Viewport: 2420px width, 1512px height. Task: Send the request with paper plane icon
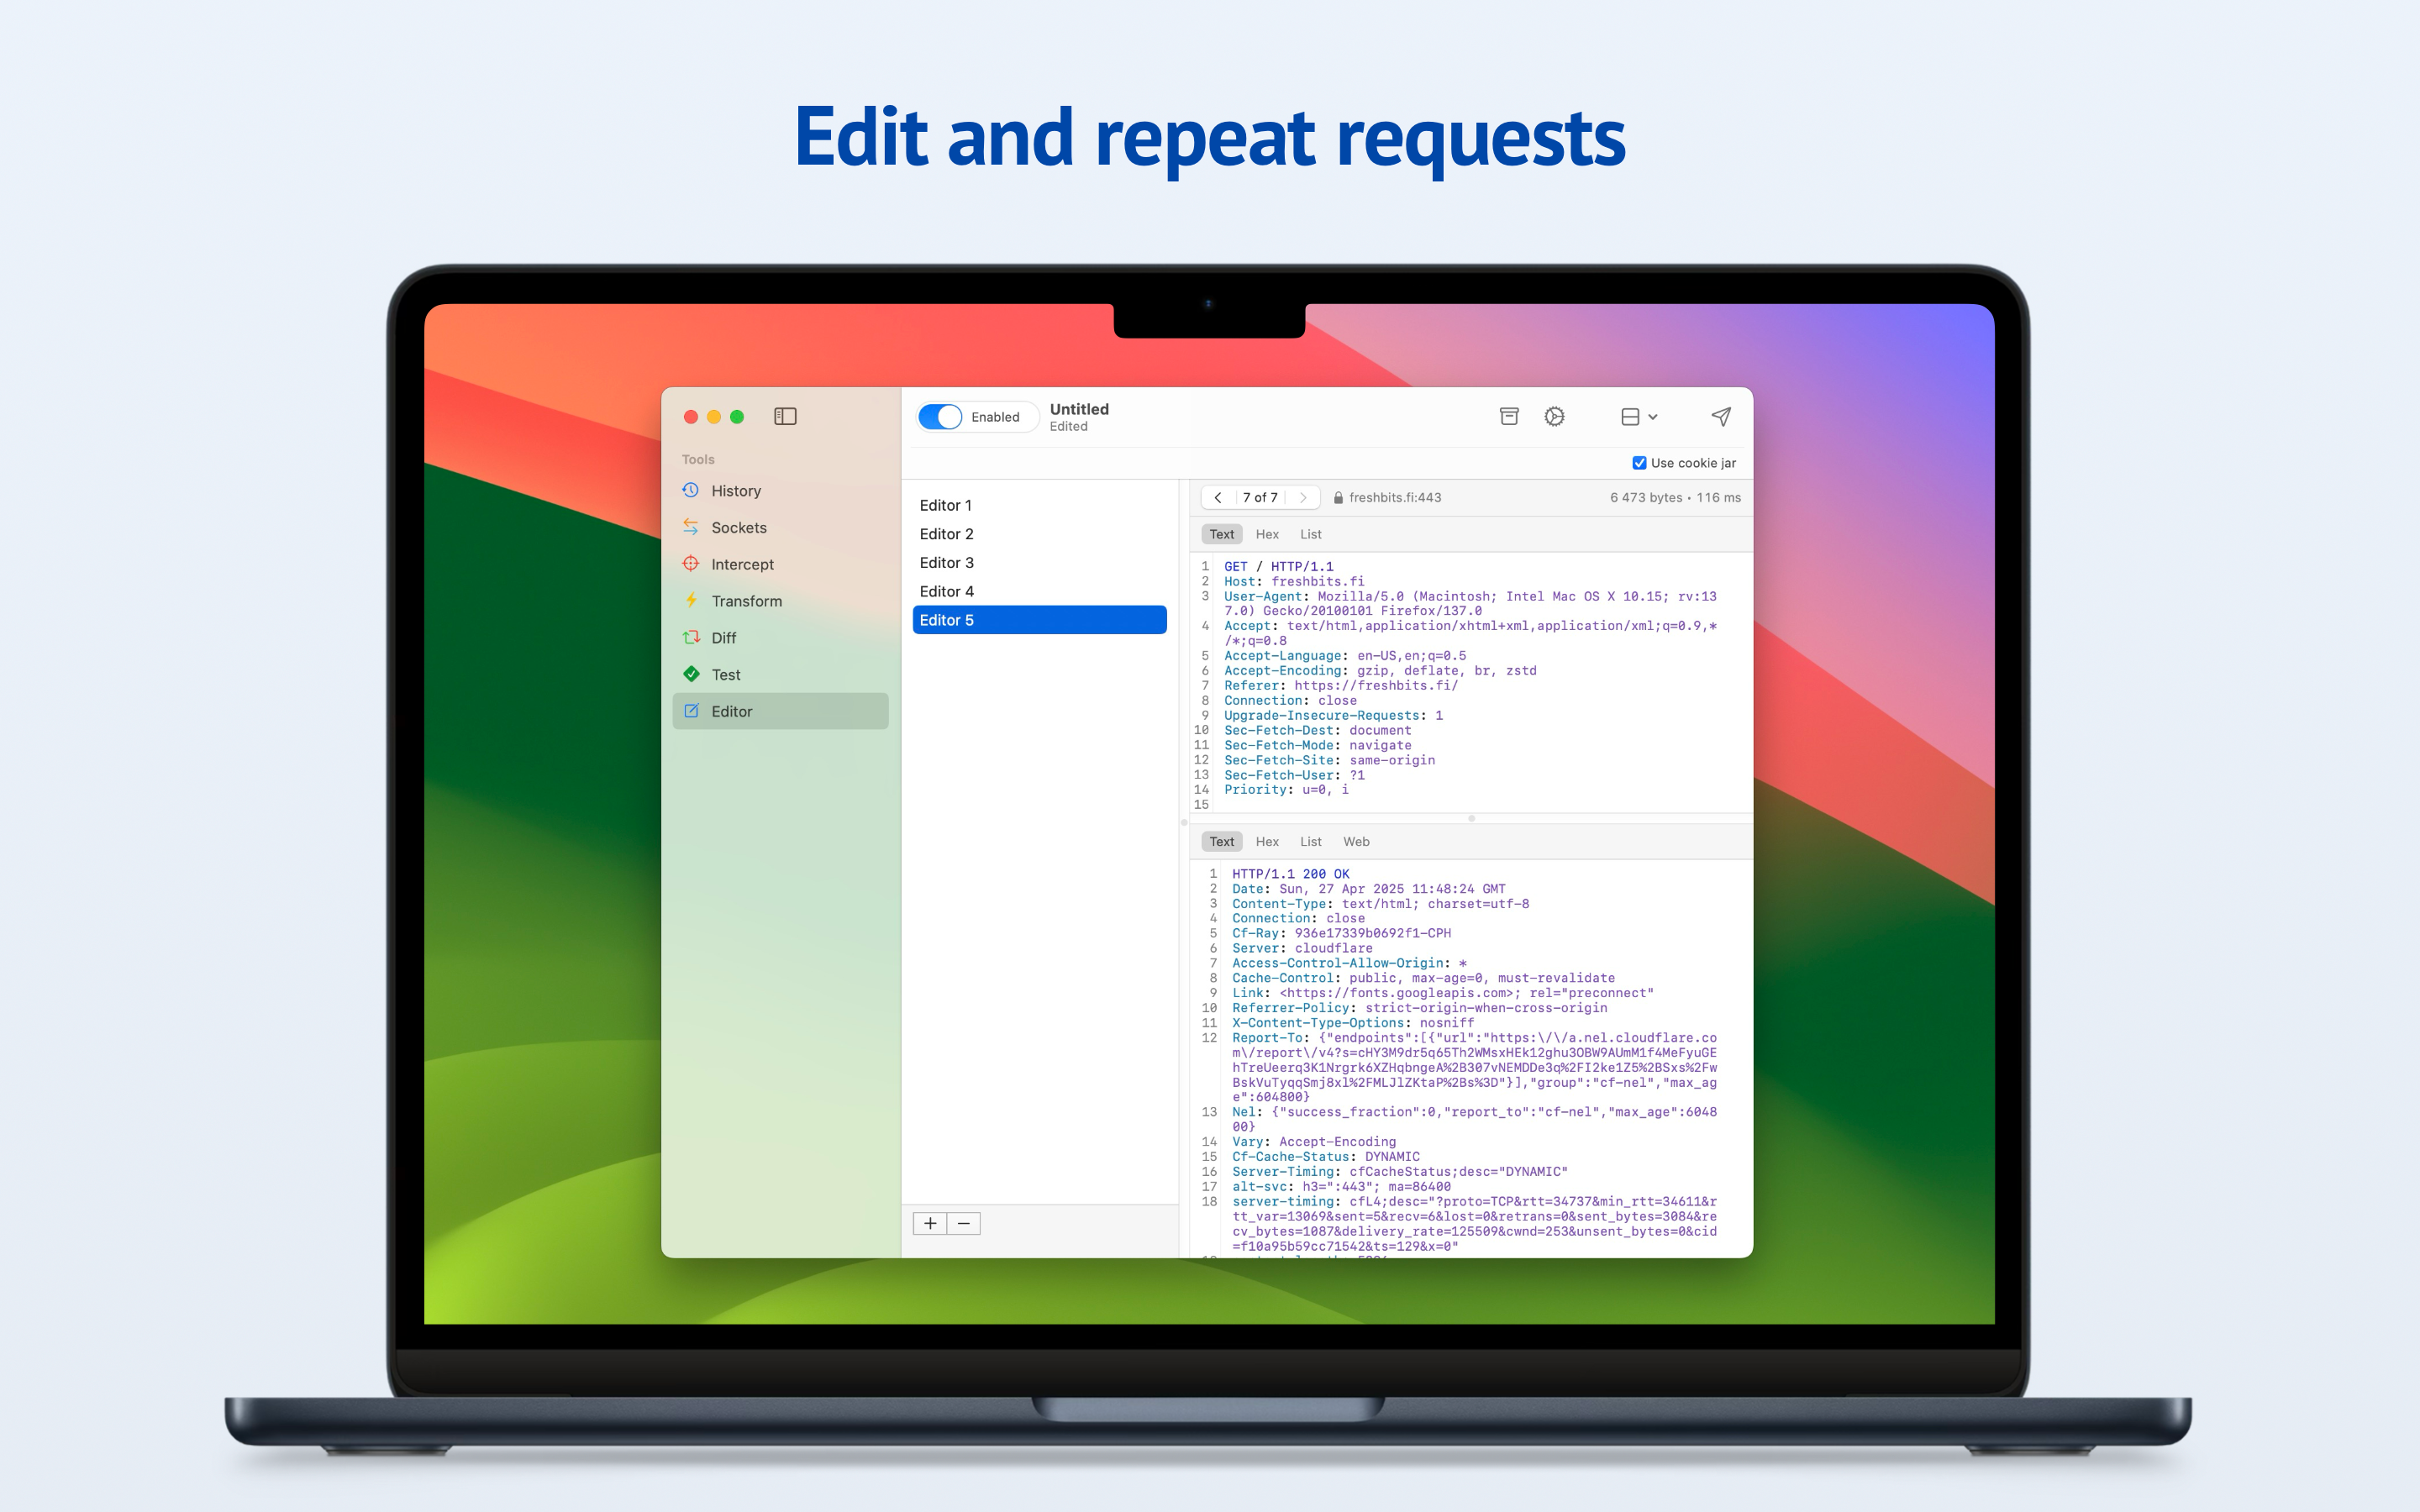pyautogui.click(x=1721, y=416)
